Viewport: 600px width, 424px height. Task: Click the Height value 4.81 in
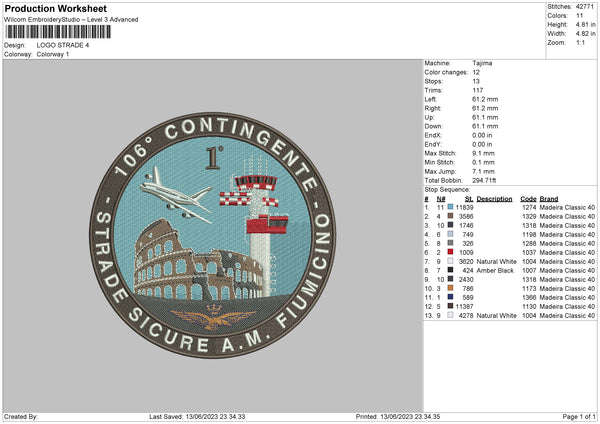point(585,24)
